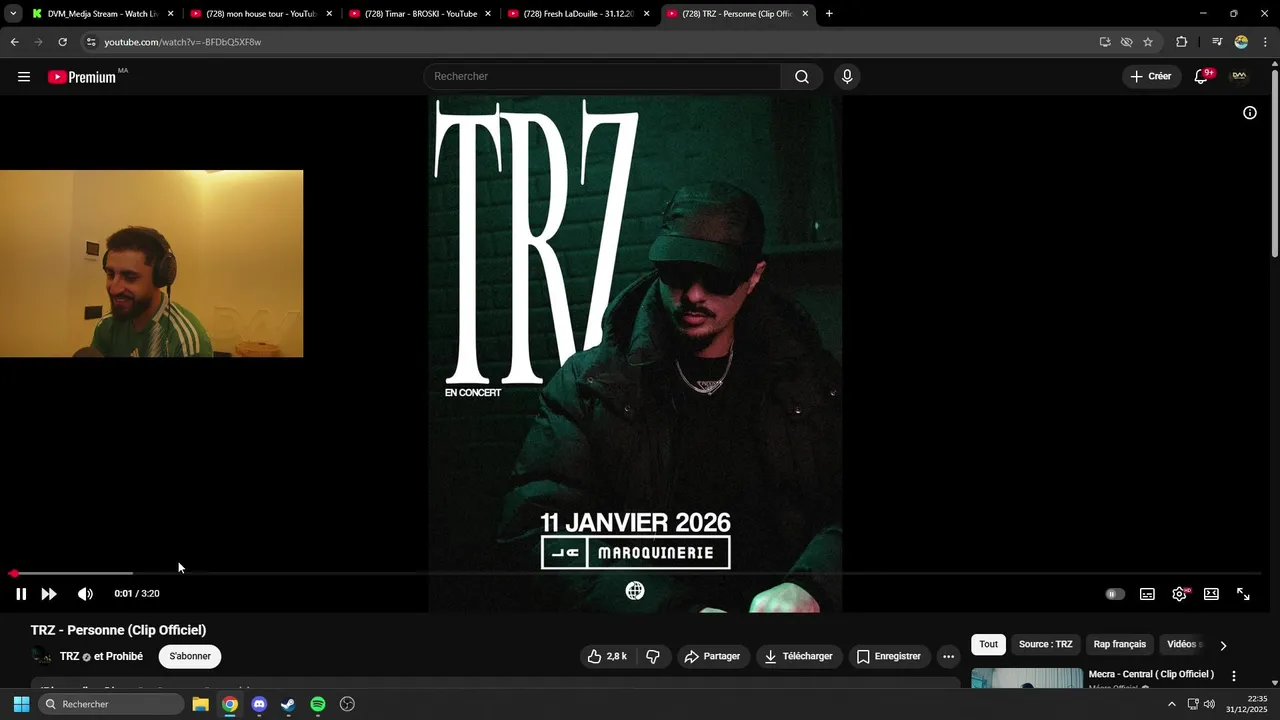The image size is (1280, 720).
Task: Like the video (2,8 k)
Action: coord(607,657)
